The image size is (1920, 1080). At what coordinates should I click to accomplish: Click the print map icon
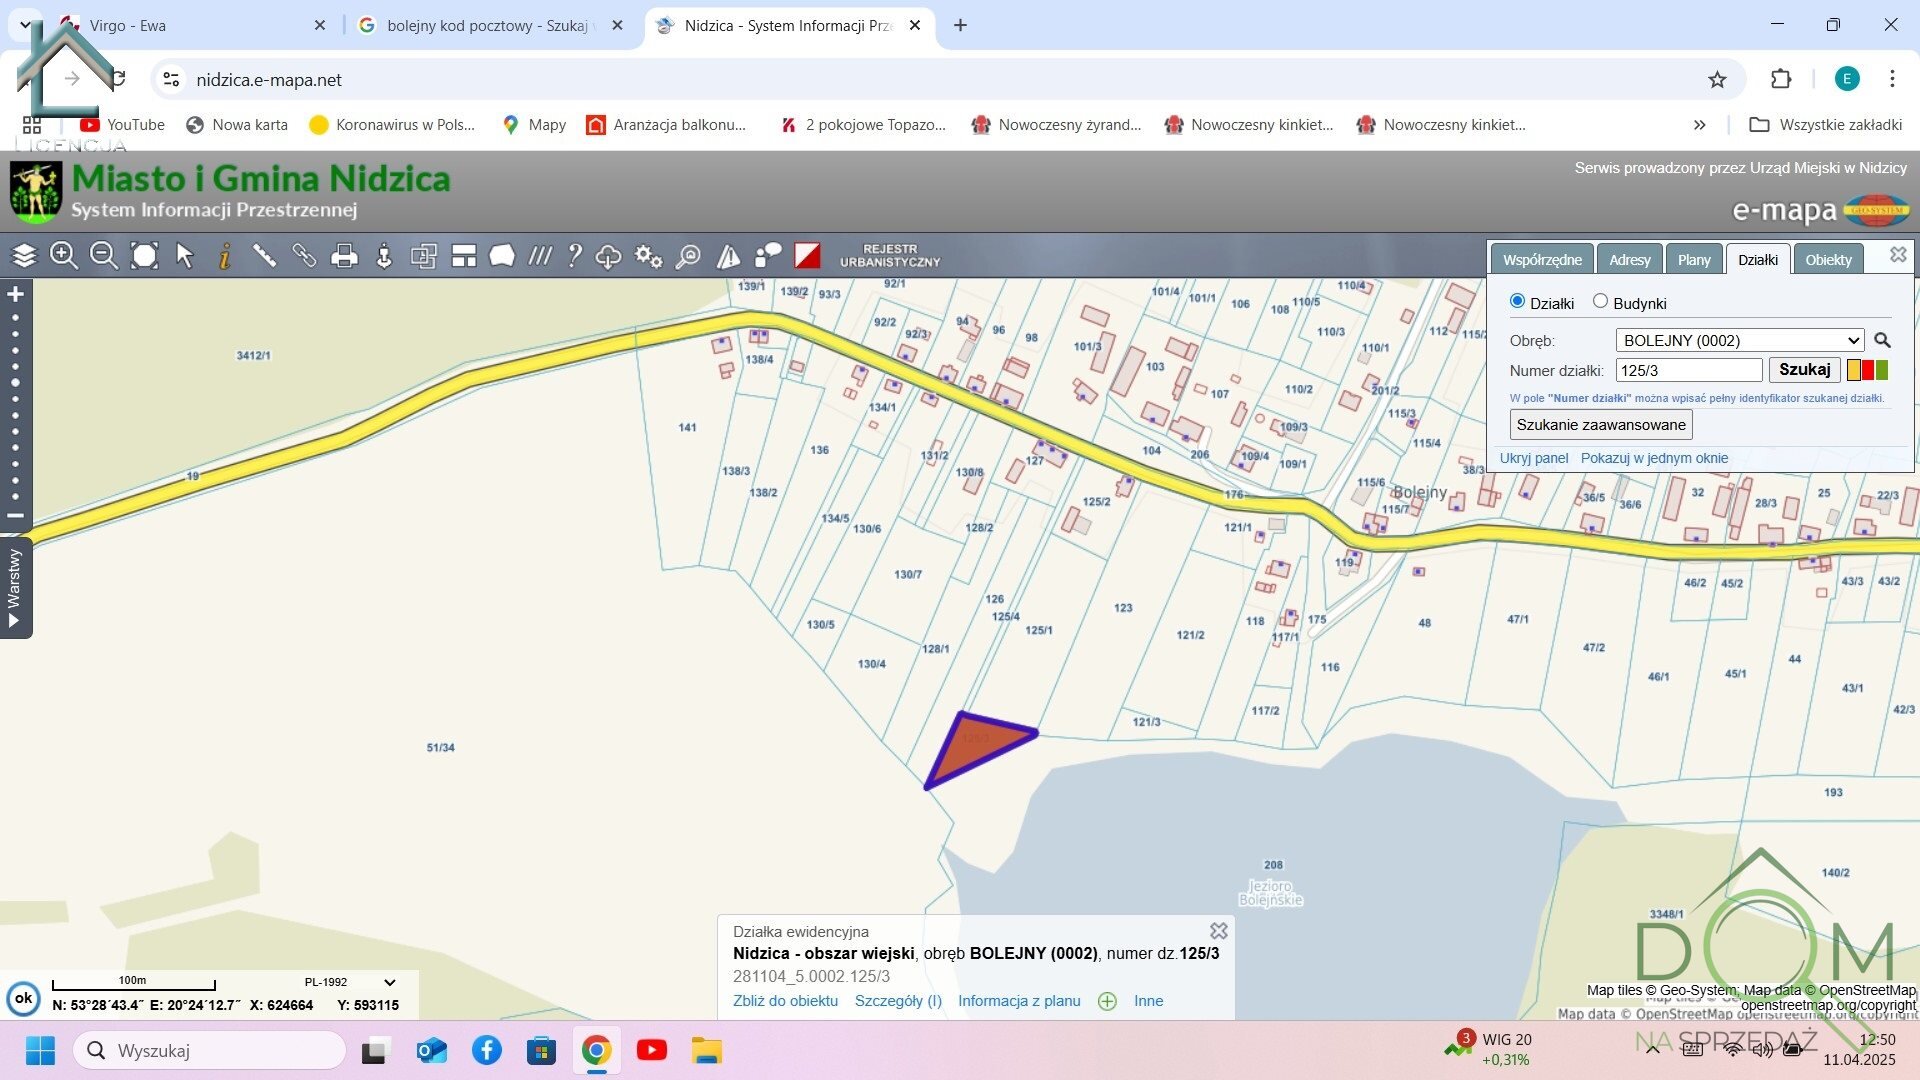click(x=344, y=256)
